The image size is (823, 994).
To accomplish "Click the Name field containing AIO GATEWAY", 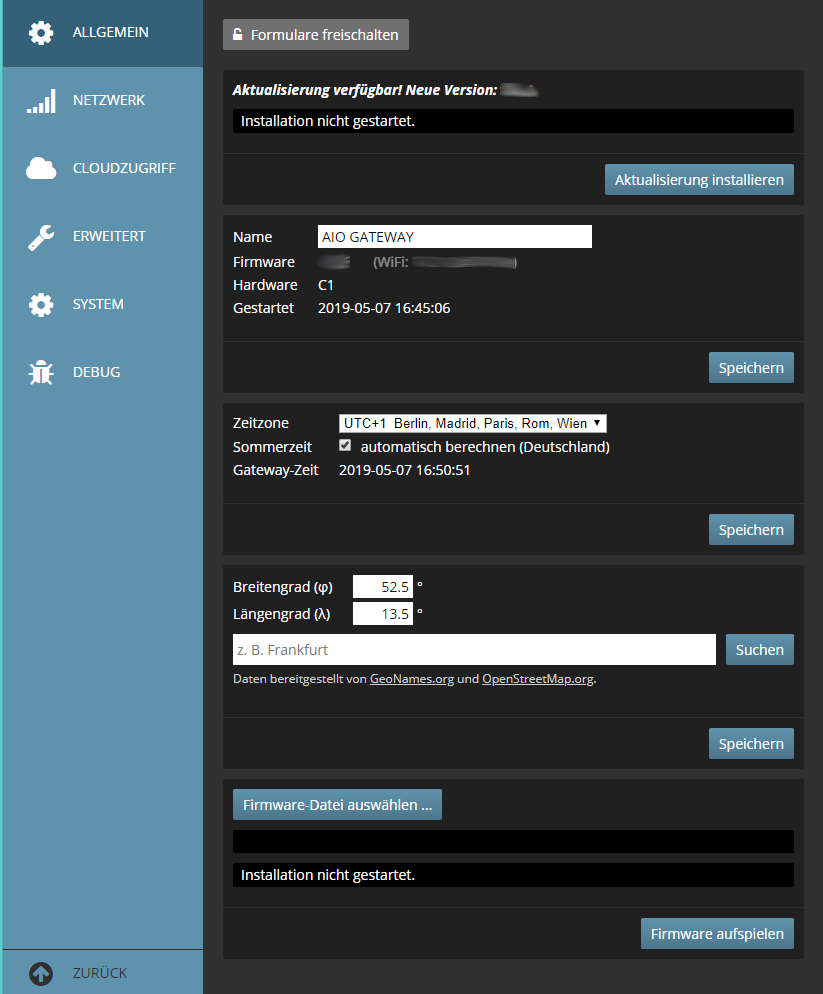I will click(x=454, y=237).
